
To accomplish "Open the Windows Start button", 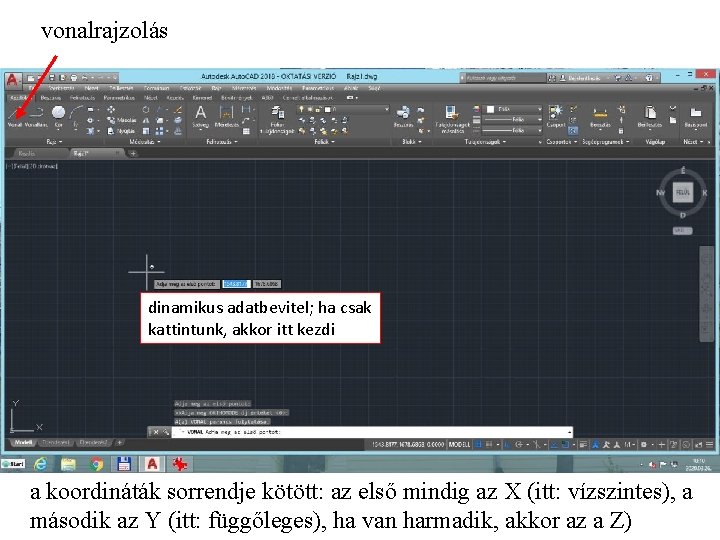I will [13, 464].
